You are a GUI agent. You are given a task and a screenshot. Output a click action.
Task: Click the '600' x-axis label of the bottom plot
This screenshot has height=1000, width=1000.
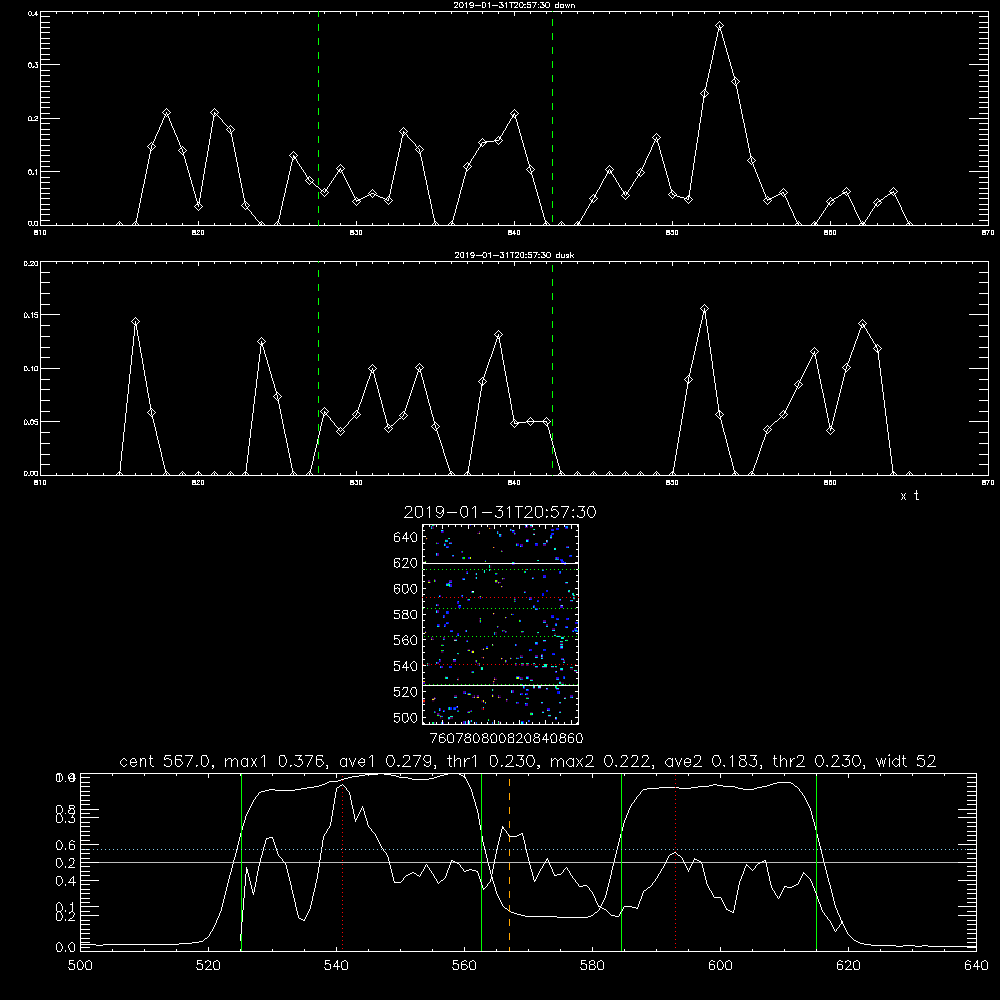(x=721, y=966)
